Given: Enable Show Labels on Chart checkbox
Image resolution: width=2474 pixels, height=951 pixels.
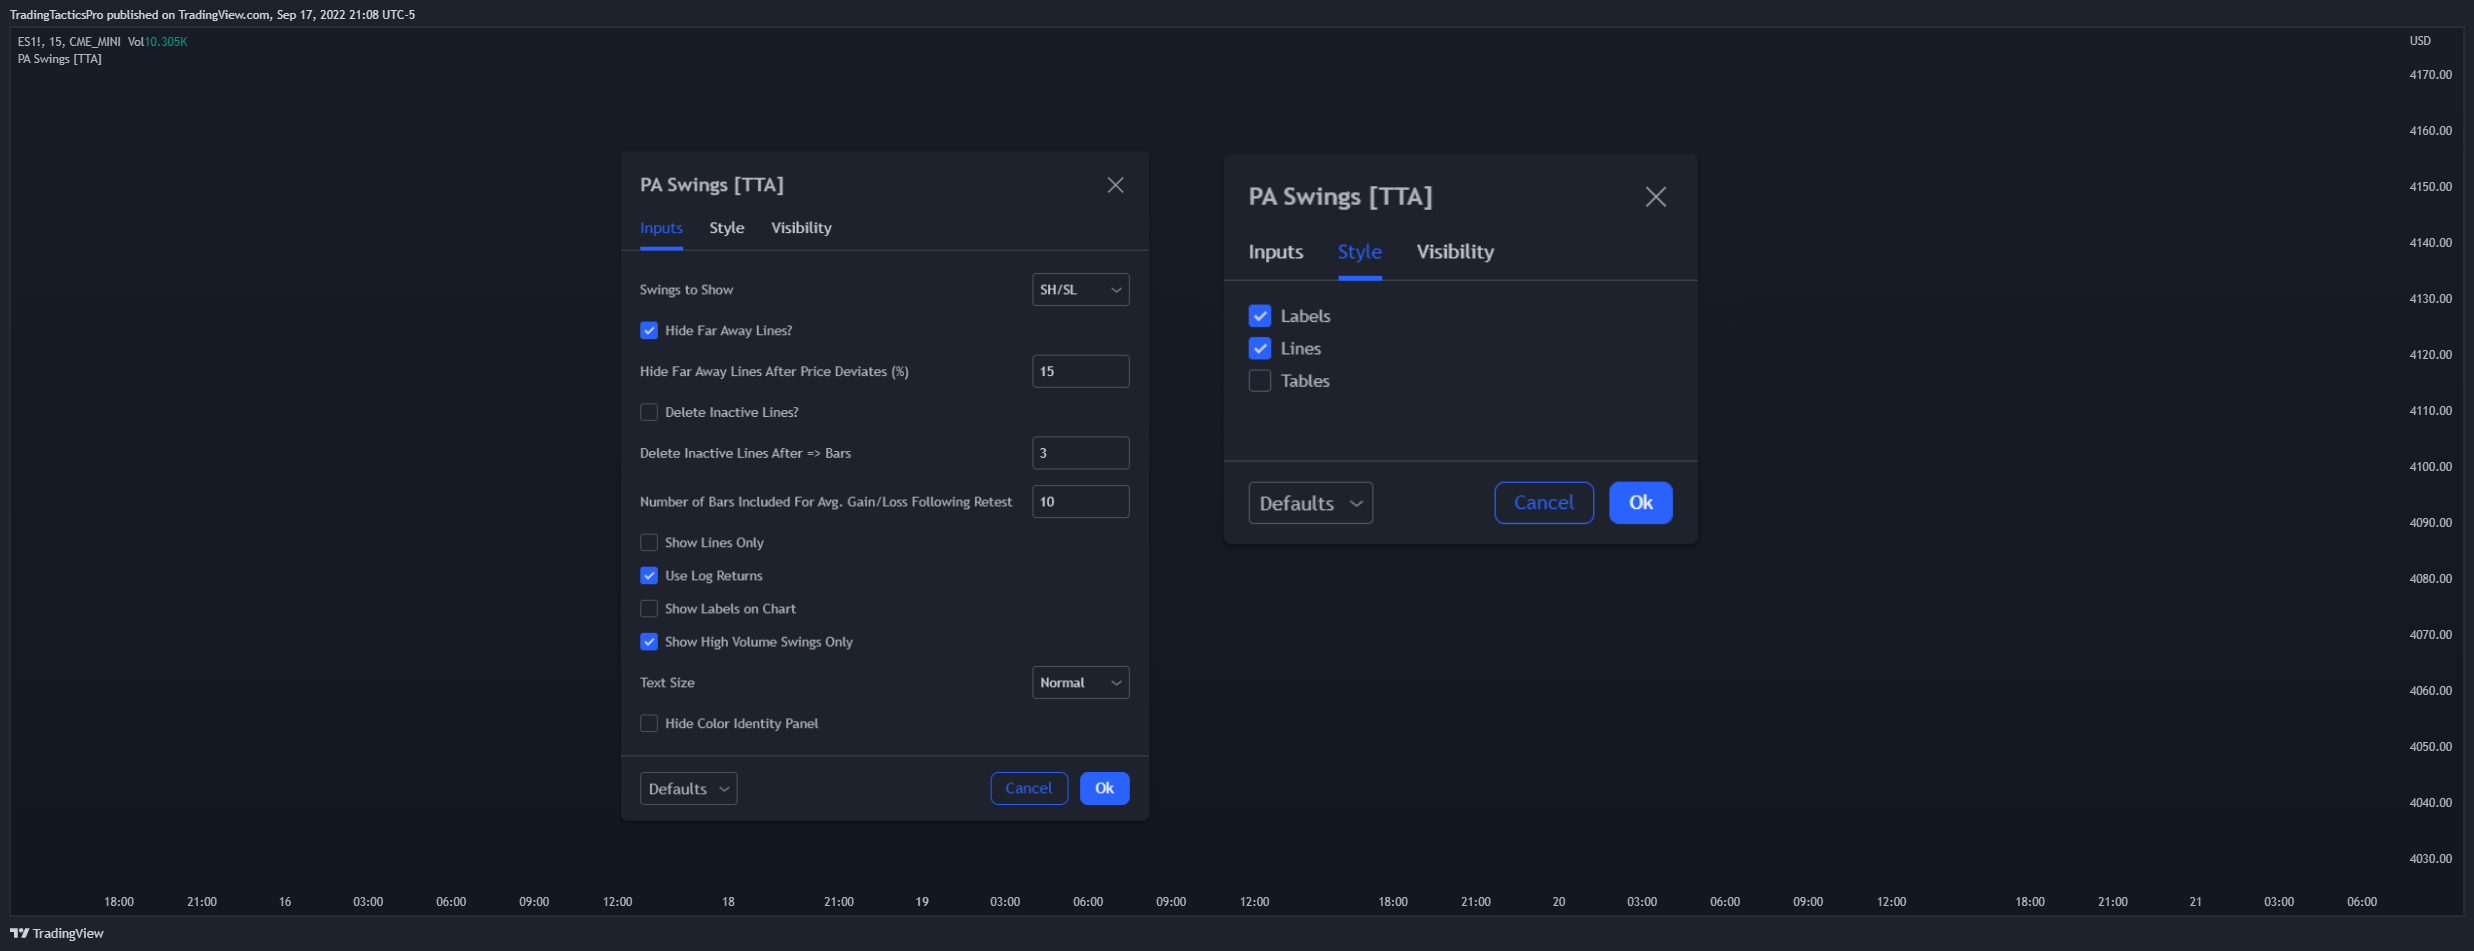Looking at the screenshot, I should click(x=649, y=608).
